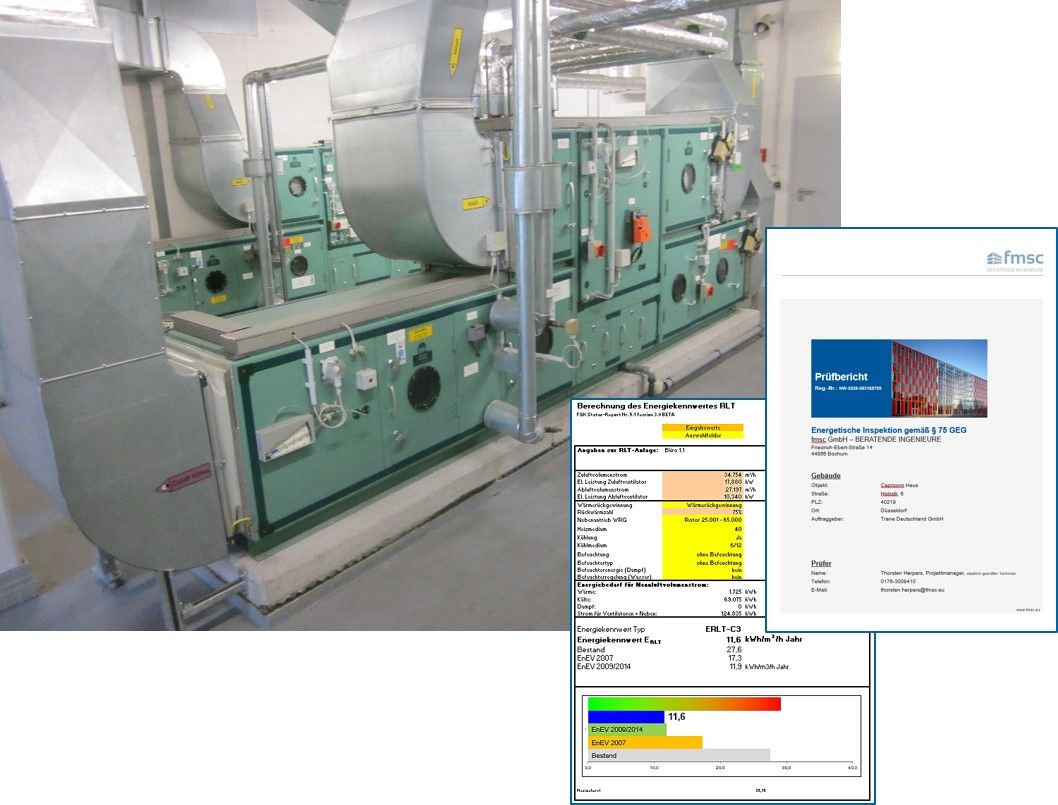Screen dimensions: 1058x805
Task: Select the 'Büro 1.1' system name
Action: coord(675,450)
